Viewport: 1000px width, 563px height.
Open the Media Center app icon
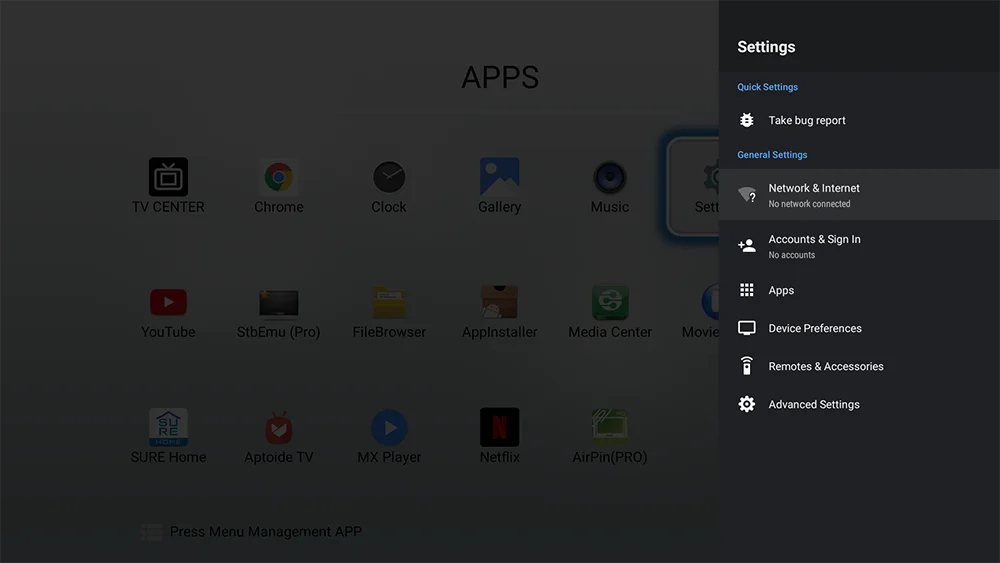point(610,302)
